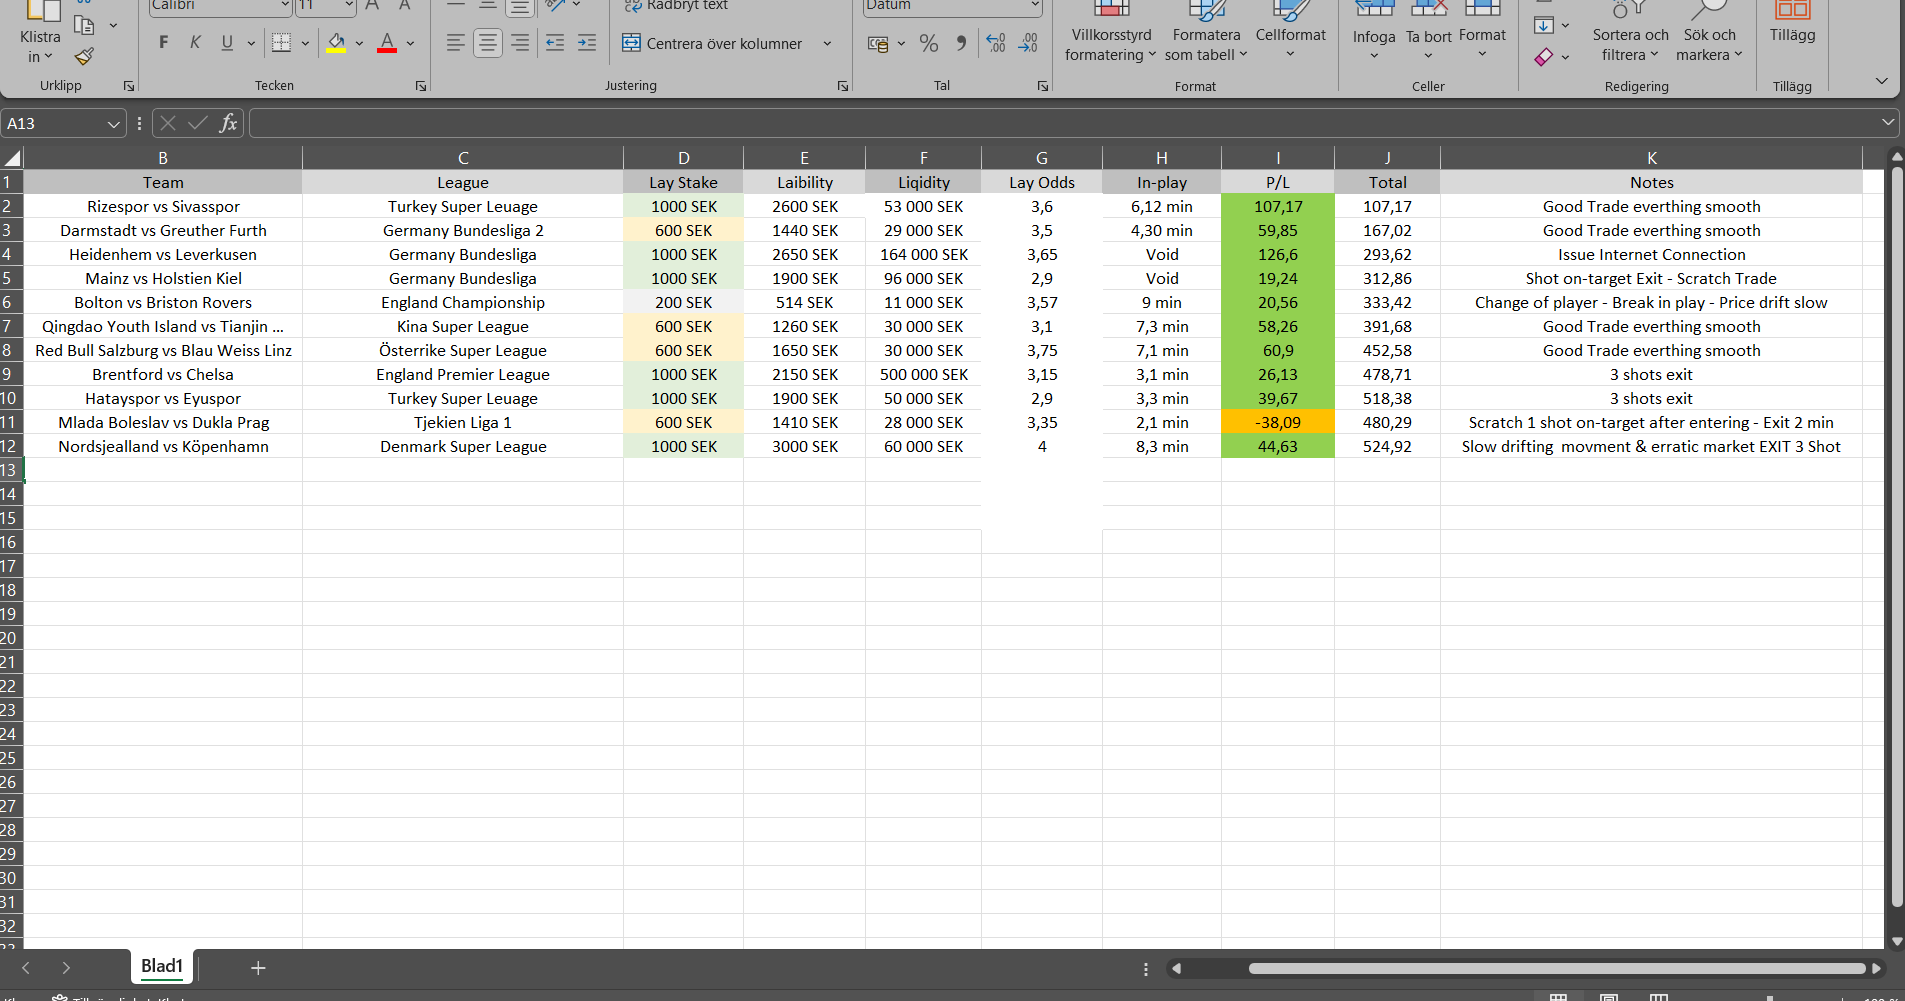Viewport: 1905px width, 1001px height.
Task: Apply red font color
Action: pyautogui.click(x=387, y=43)
